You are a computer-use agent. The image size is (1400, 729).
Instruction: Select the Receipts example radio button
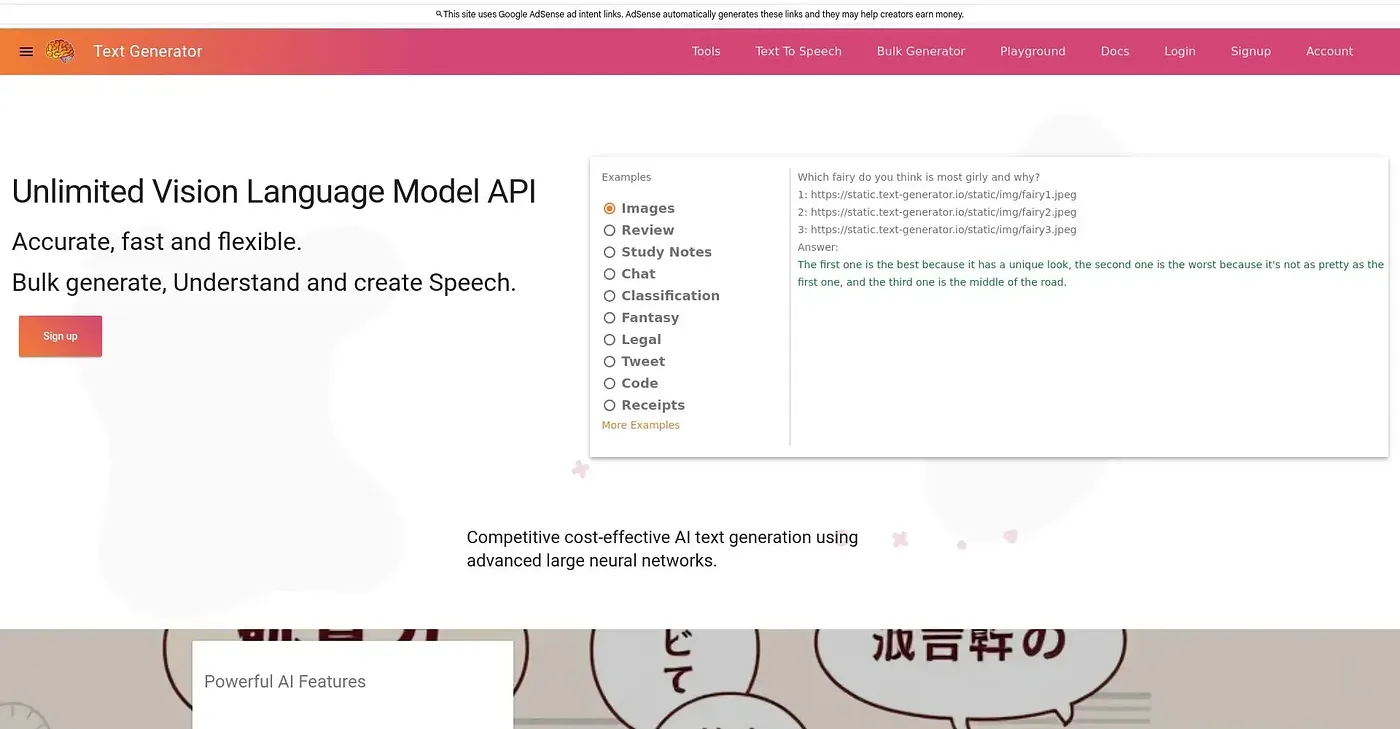pyautogui.click(x=609, y=407)
